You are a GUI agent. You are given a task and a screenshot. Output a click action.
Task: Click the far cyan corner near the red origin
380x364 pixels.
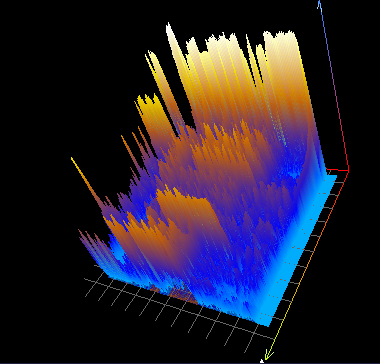click(332, 176)
